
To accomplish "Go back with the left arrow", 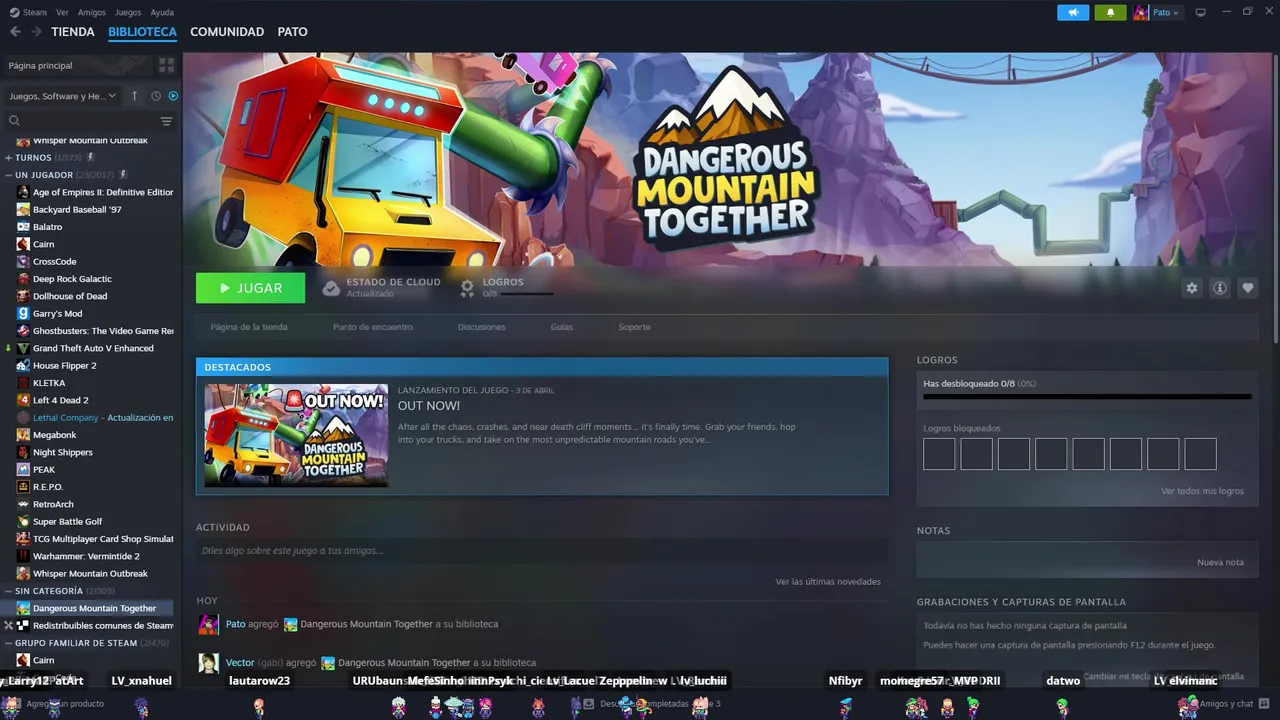I will point(15,32).
